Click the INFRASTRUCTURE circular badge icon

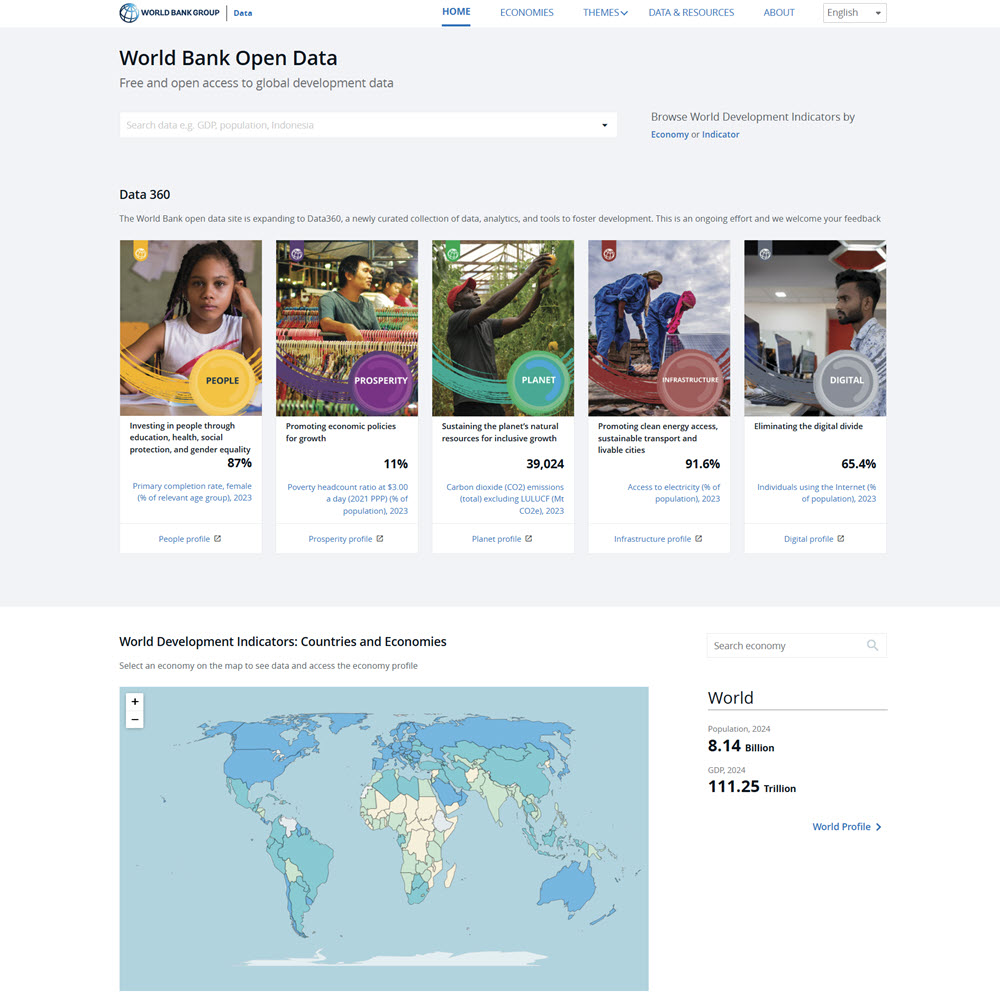tap(691, 380)
